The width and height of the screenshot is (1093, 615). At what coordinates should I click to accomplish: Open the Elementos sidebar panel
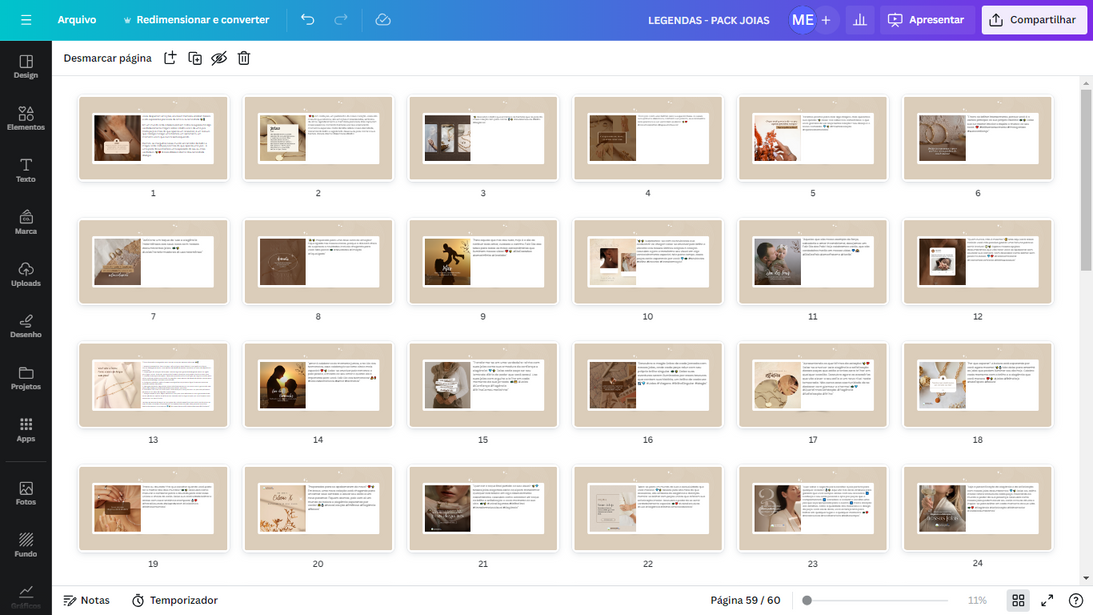(x=26, y=118)
